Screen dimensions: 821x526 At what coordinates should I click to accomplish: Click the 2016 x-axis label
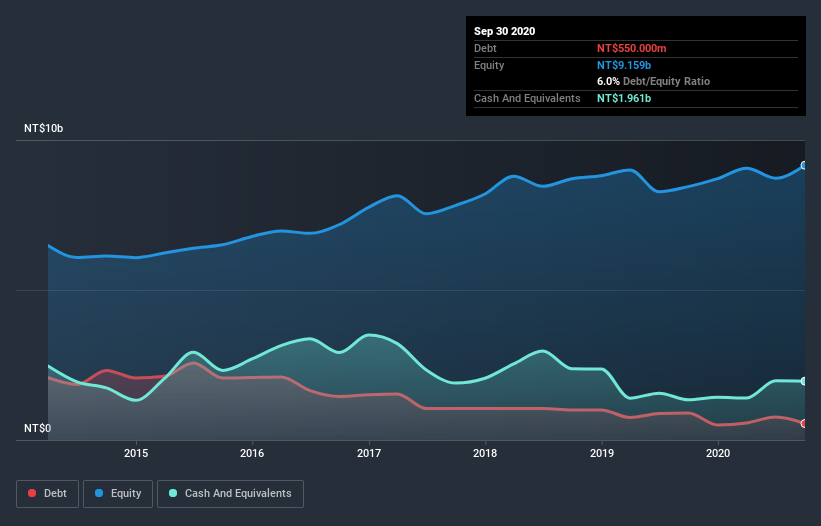click(252, 453)
